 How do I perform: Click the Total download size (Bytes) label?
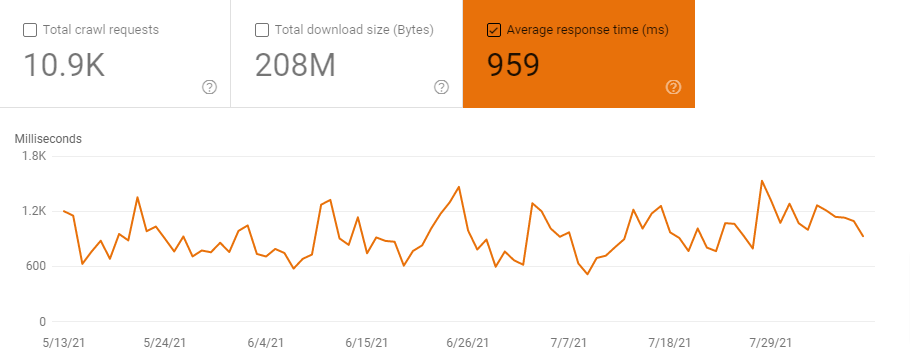(x=354, y=30)
